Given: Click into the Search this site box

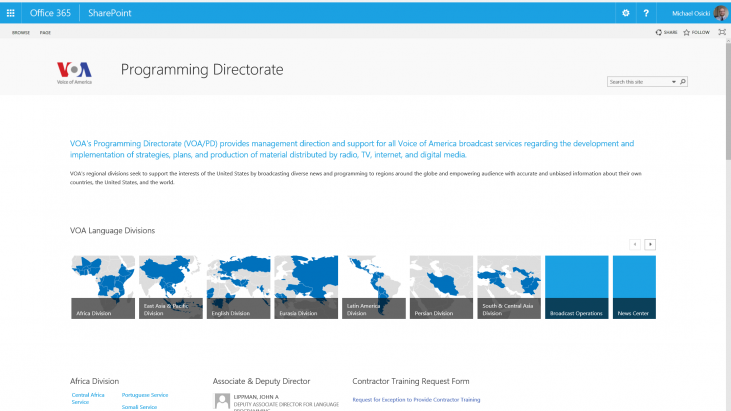Looking at the screenshot, I should pyautogui.click(x=639, y=82).
